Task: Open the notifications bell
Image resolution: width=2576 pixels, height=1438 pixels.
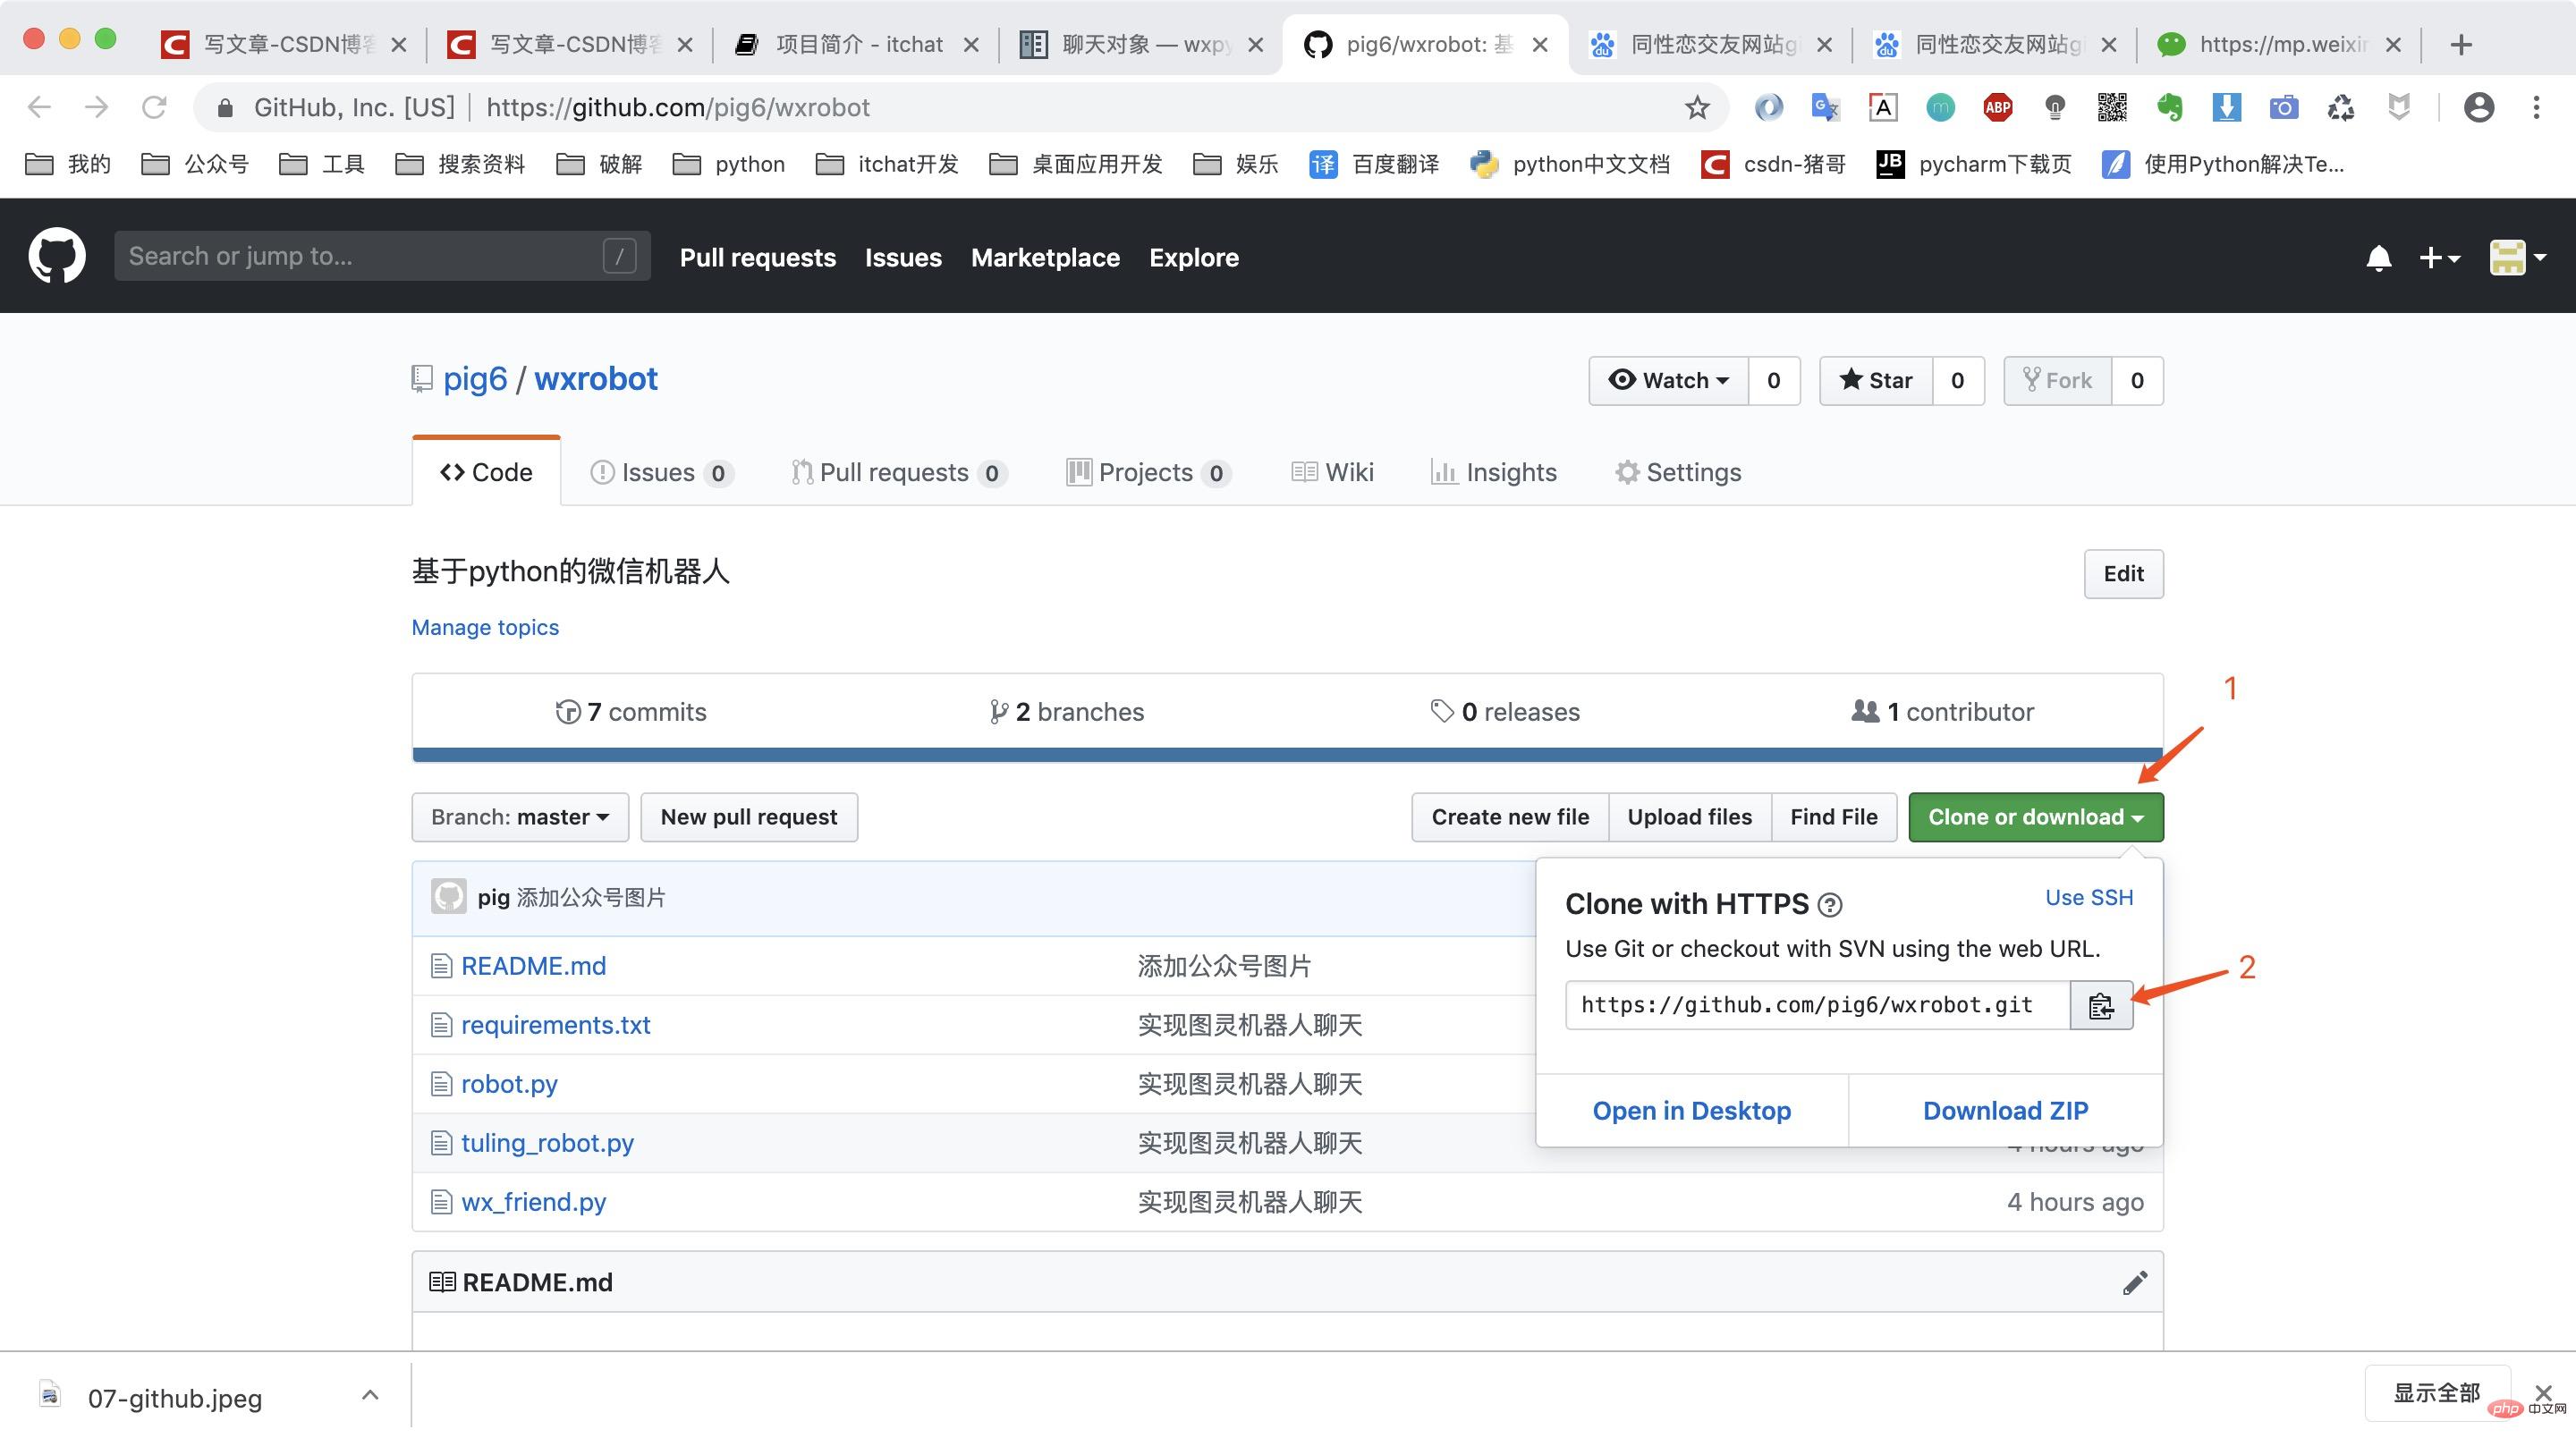Action: coord(2380,257)
